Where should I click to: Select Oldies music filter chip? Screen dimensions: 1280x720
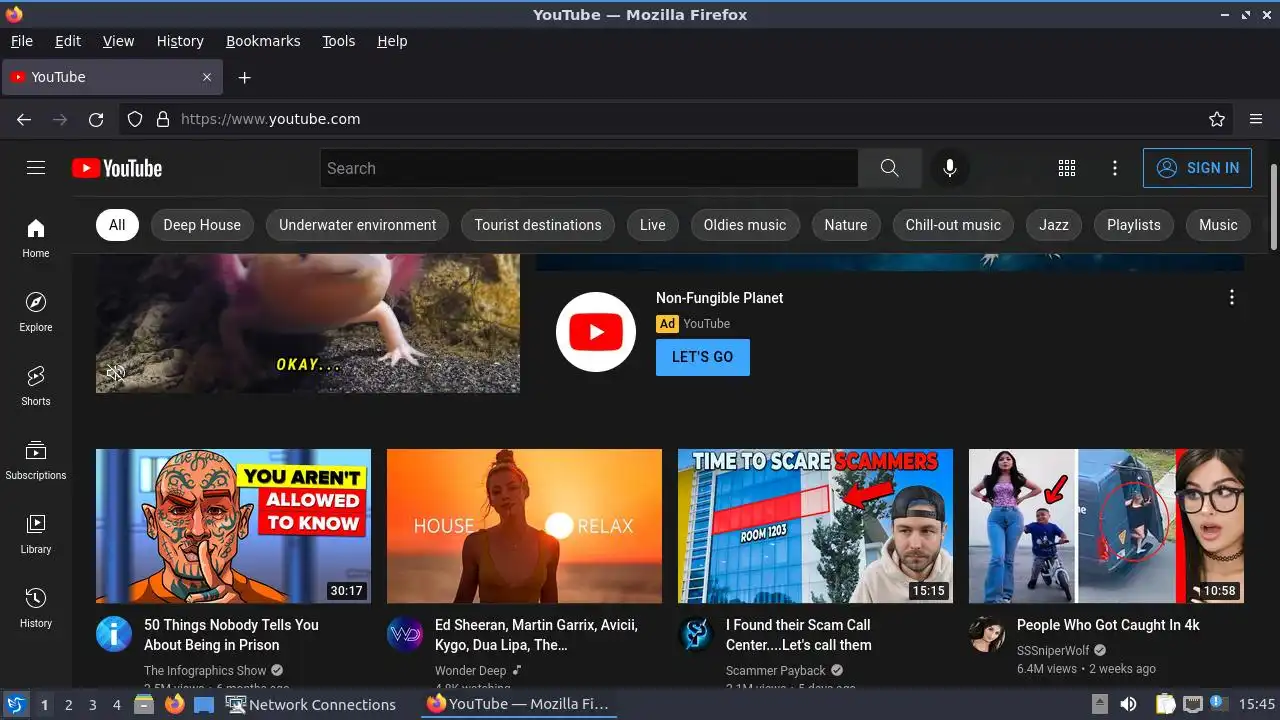(745, 225)
